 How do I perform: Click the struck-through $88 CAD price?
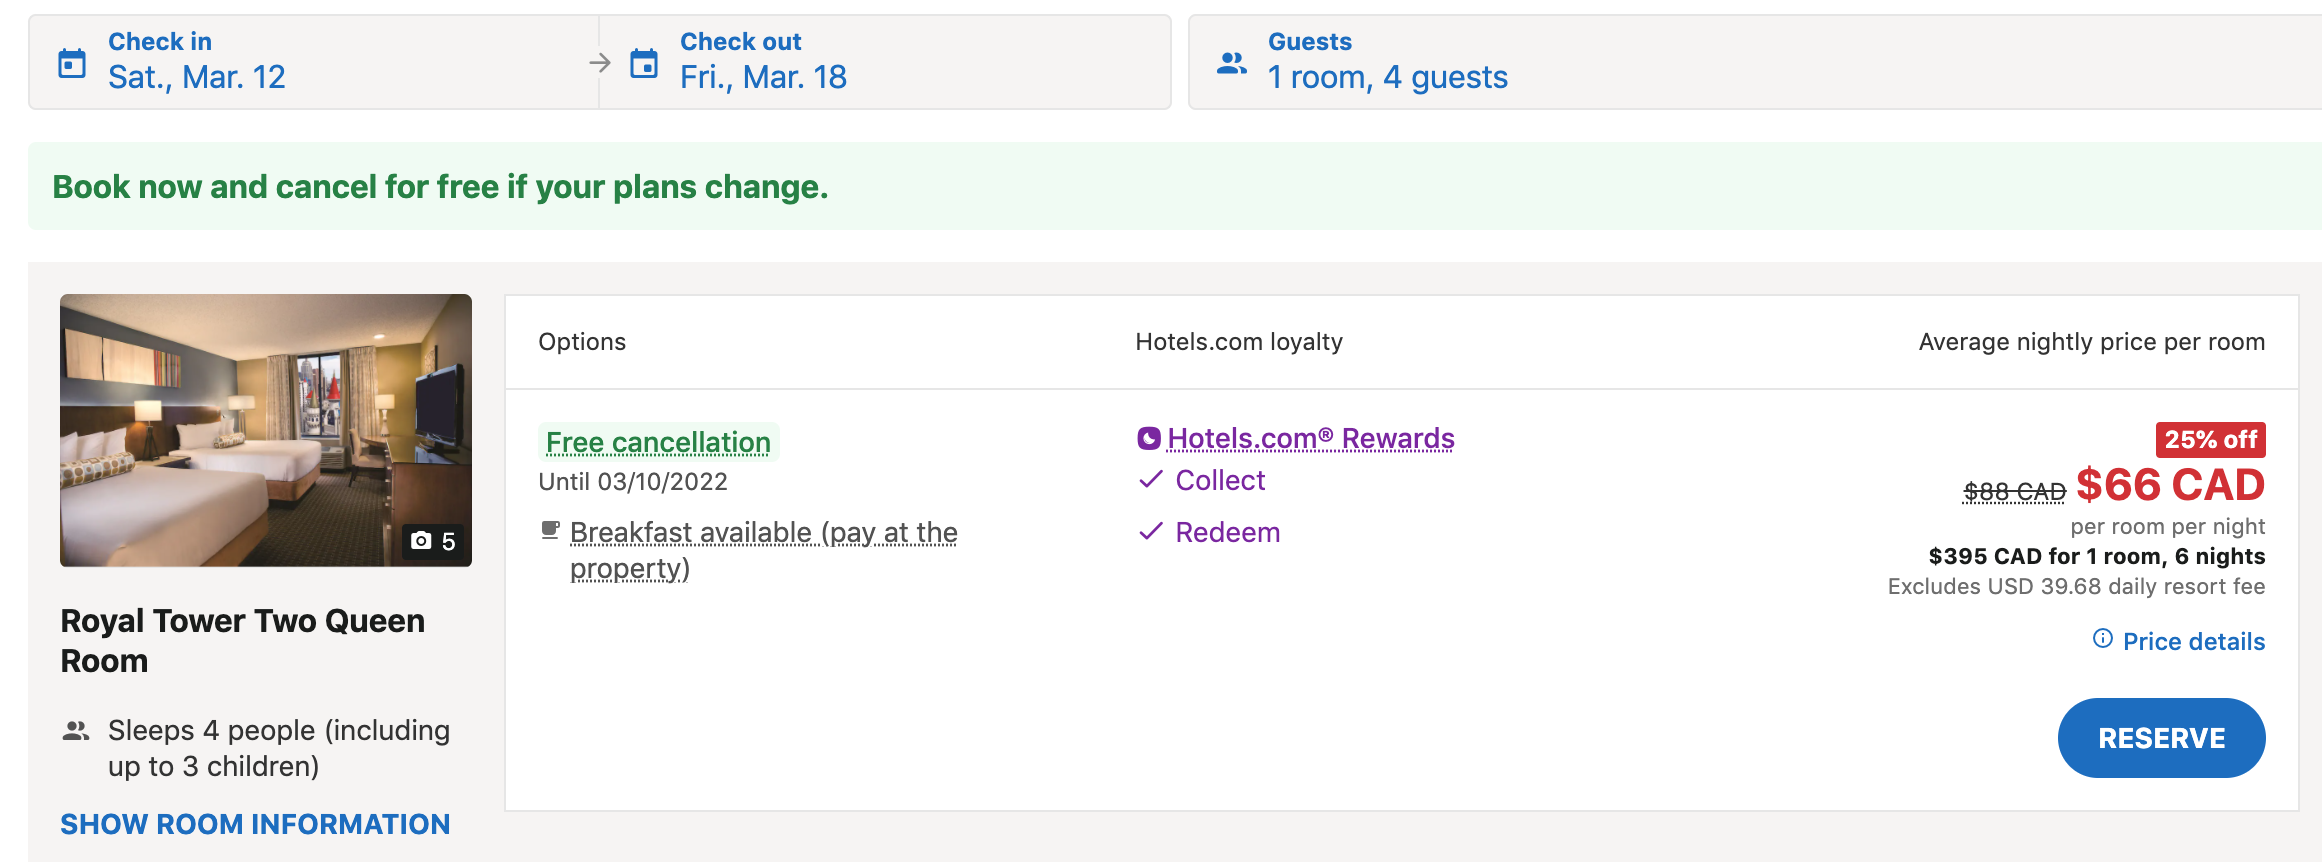click(x=2014, y=491)
